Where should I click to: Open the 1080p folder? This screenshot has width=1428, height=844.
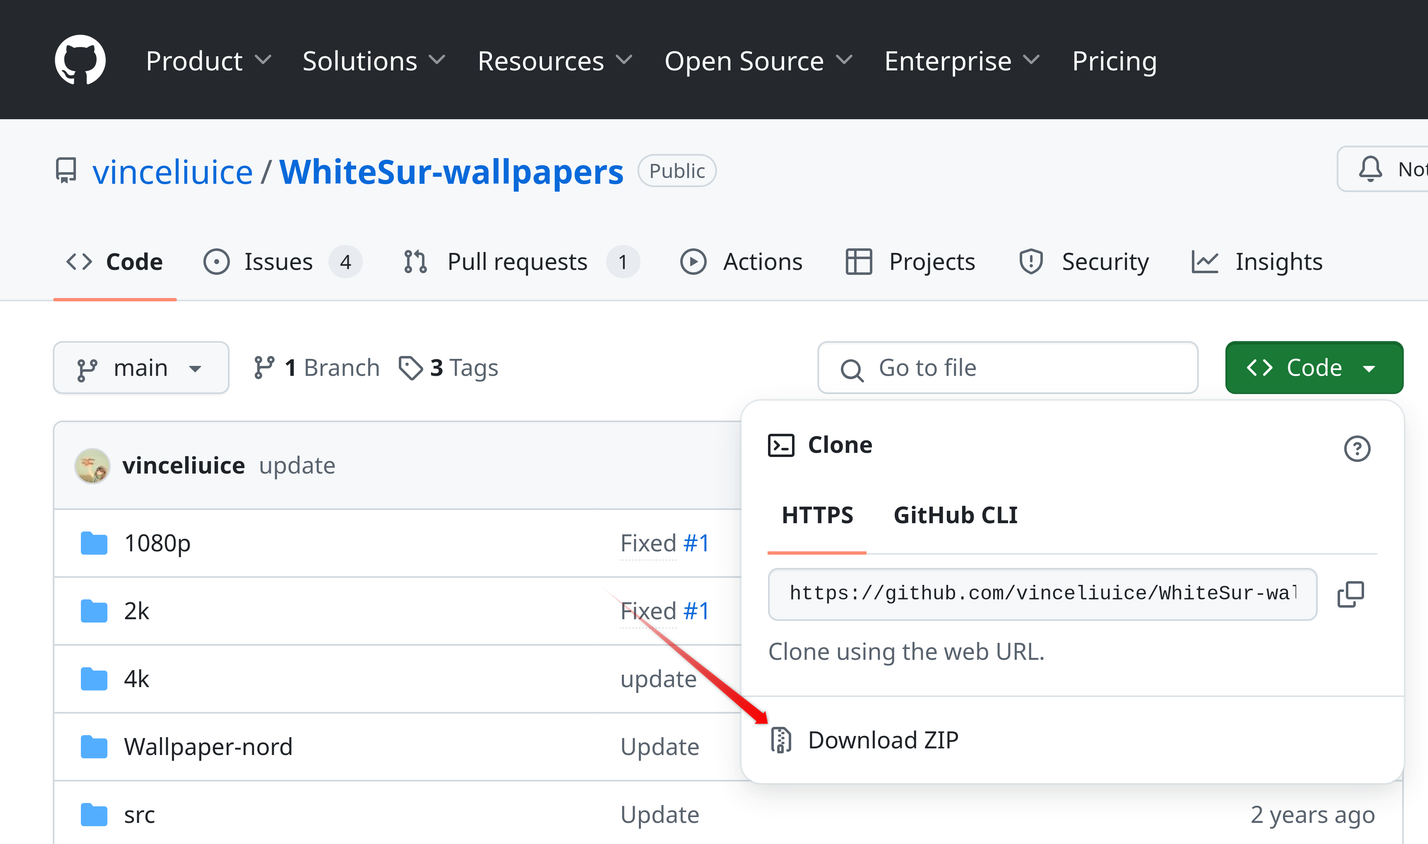click(x=157, y=543)
